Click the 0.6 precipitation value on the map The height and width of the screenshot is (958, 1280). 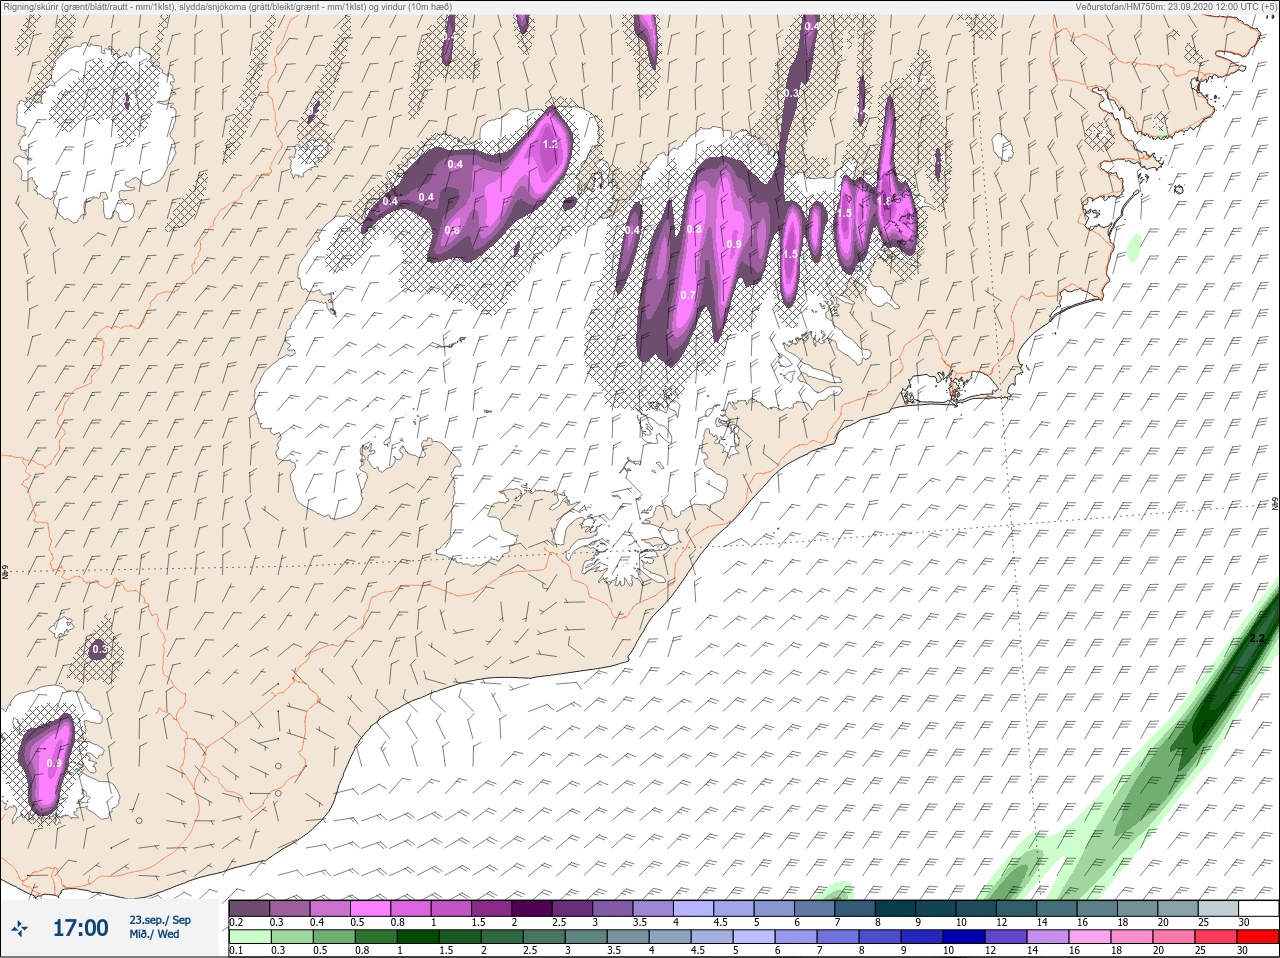[452, 231]
